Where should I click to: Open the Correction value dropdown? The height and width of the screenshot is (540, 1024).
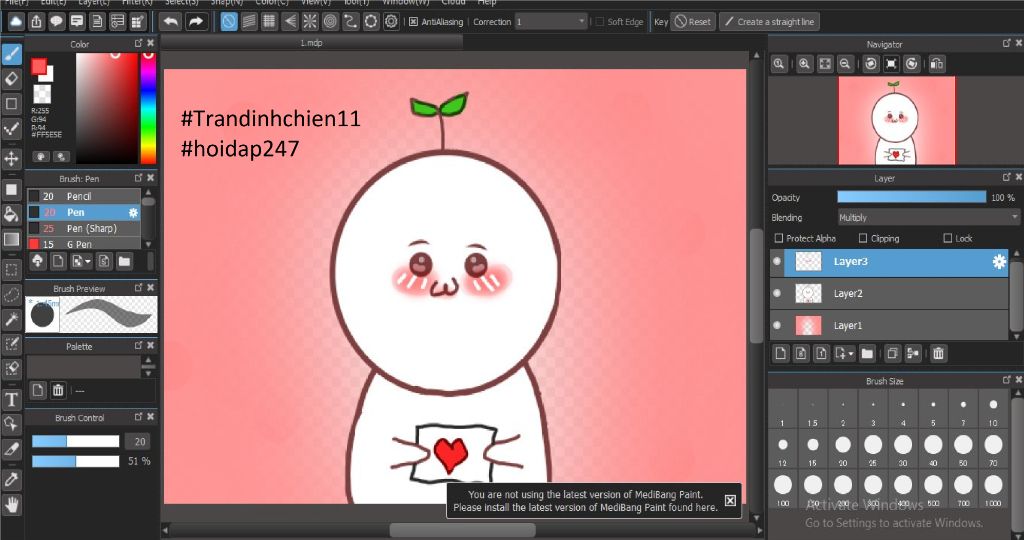click(551, 22)
